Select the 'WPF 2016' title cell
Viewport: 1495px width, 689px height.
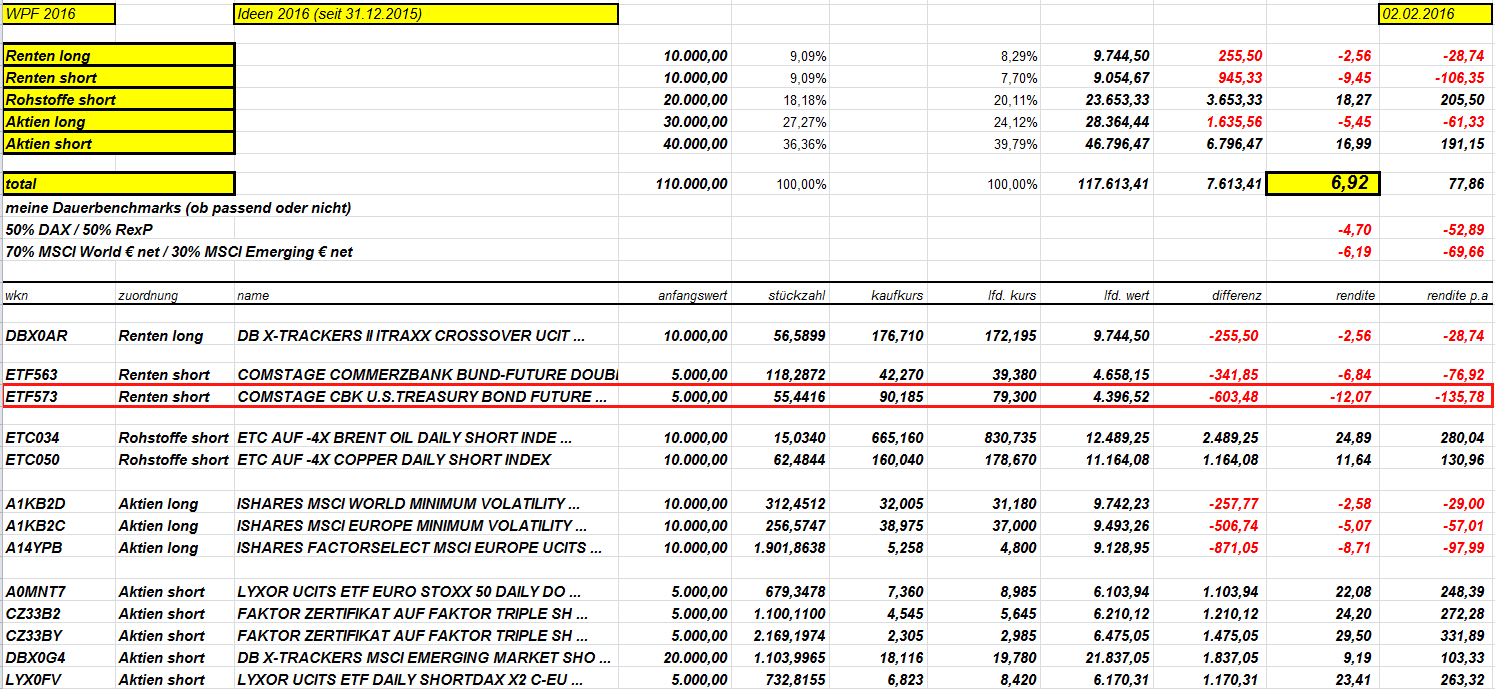[x=58, y=14]
